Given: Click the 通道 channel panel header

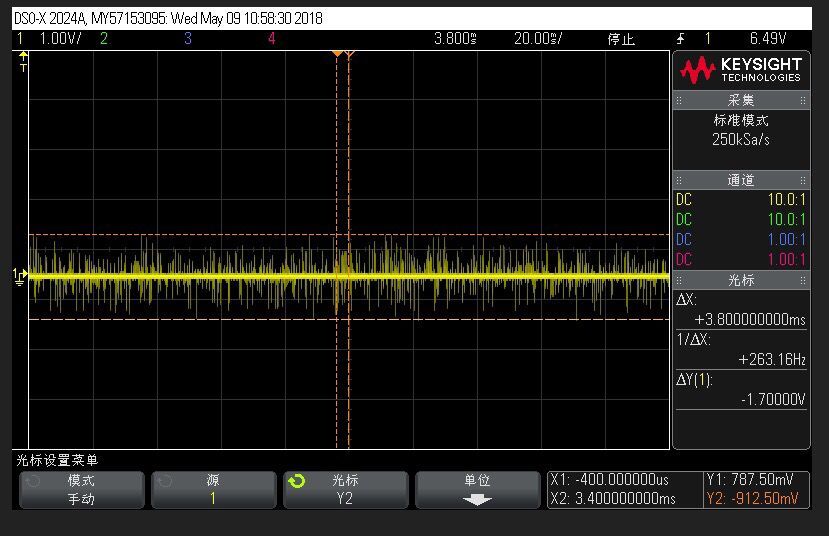Looking at the screenshot, I should pyautogui.click(x=741, y=180).
